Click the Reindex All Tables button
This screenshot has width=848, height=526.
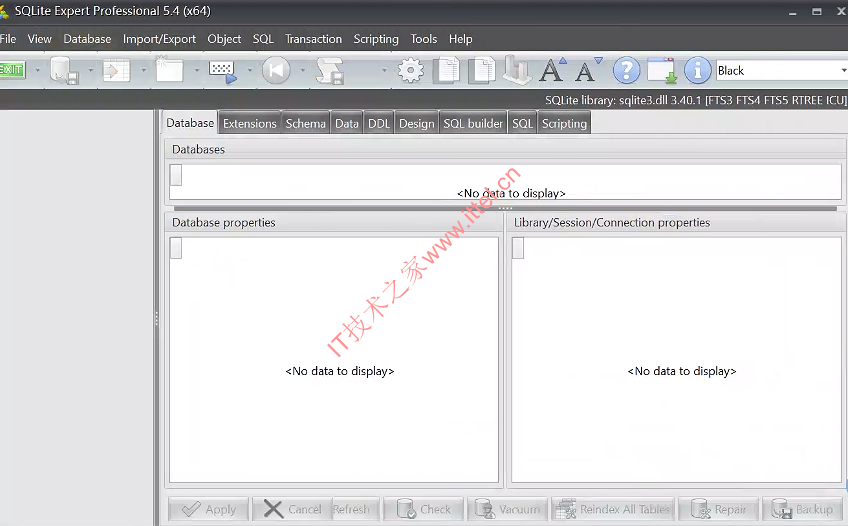[613, 509]
